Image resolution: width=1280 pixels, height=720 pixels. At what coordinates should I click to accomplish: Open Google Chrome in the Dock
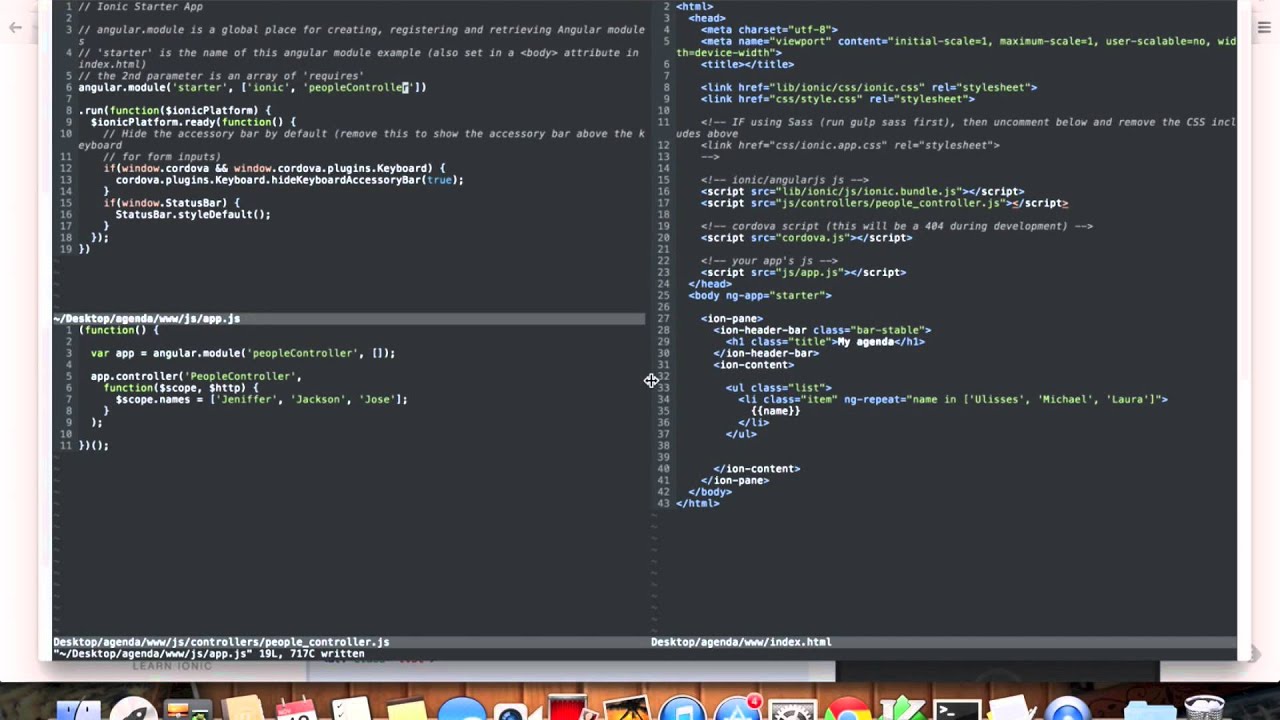click(x=848, y=709)
